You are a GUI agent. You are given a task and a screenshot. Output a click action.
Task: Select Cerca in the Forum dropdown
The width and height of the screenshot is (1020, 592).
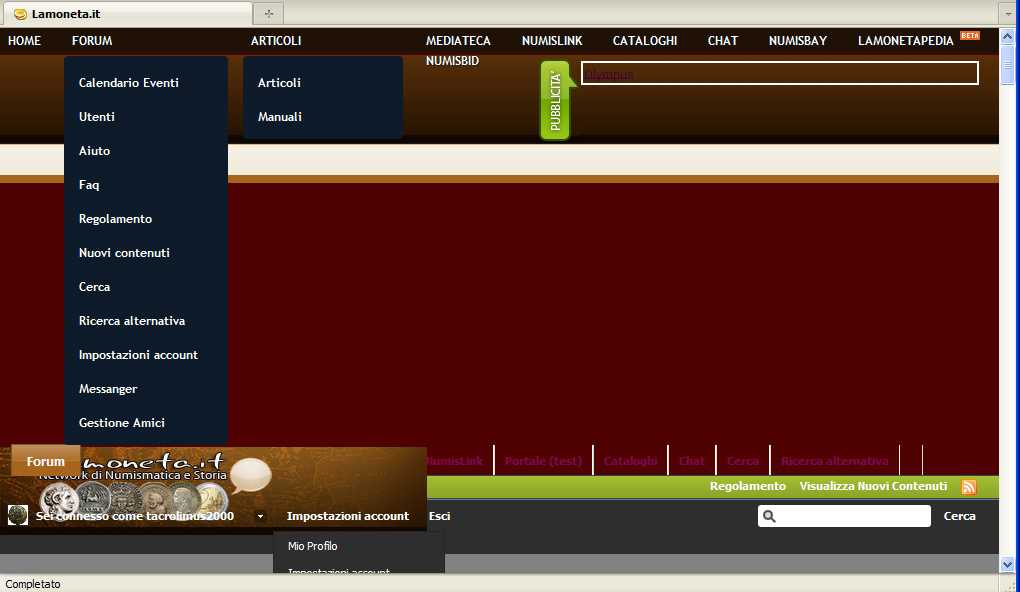click(94, 287)
